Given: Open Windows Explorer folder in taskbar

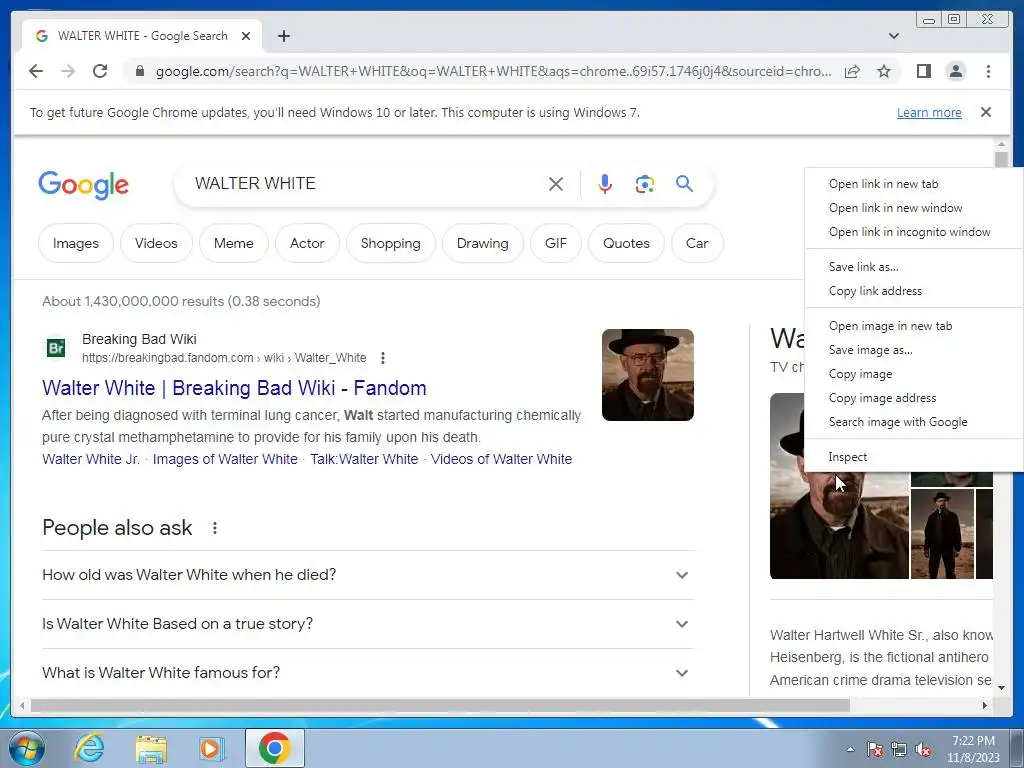Looking at the screenshot, I should [151, 748].
